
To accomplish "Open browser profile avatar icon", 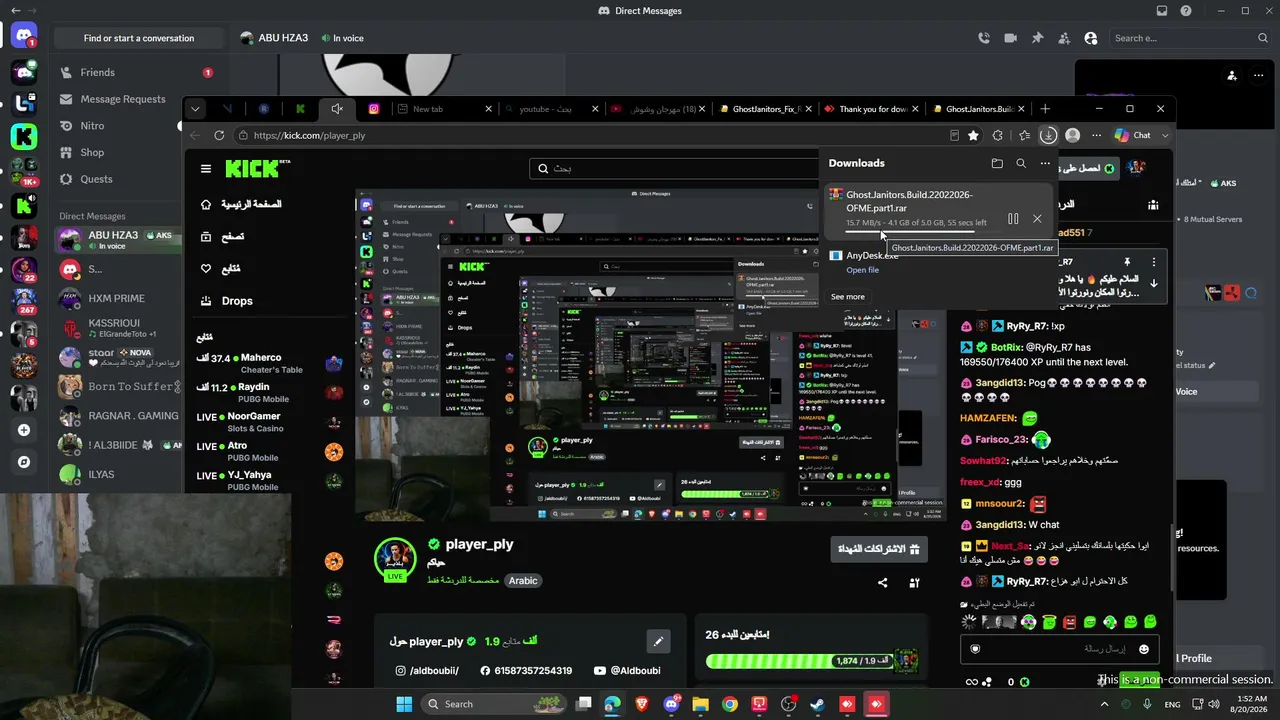I will [x=1073, y=135].
